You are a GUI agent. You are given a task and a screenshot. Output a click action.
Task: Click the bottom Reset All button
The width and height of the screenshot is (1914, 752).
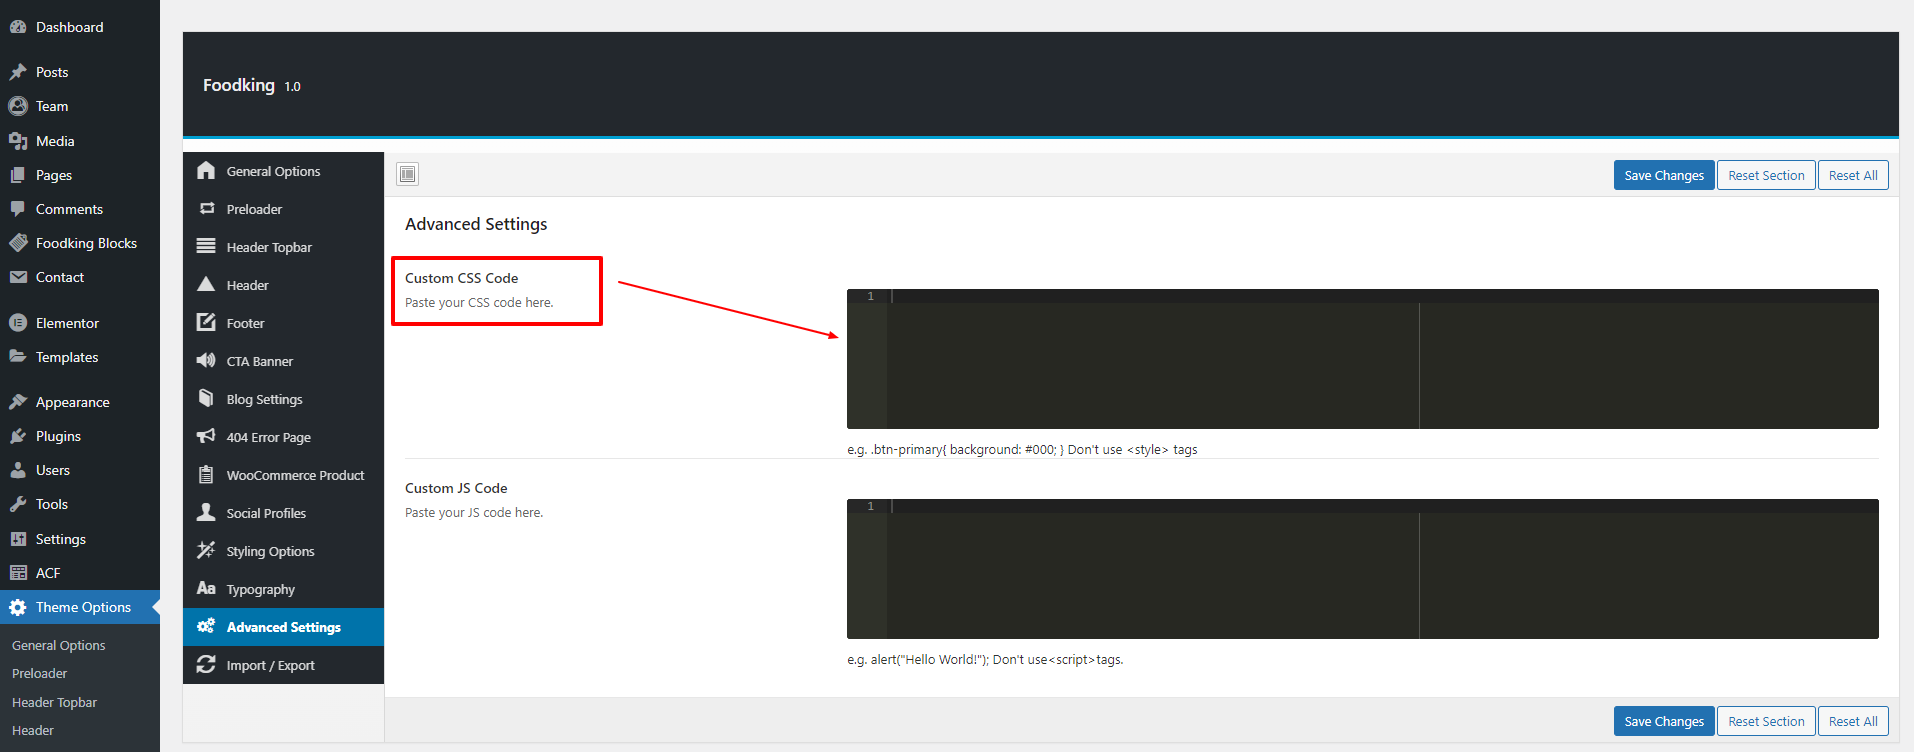click(1853, 721)
